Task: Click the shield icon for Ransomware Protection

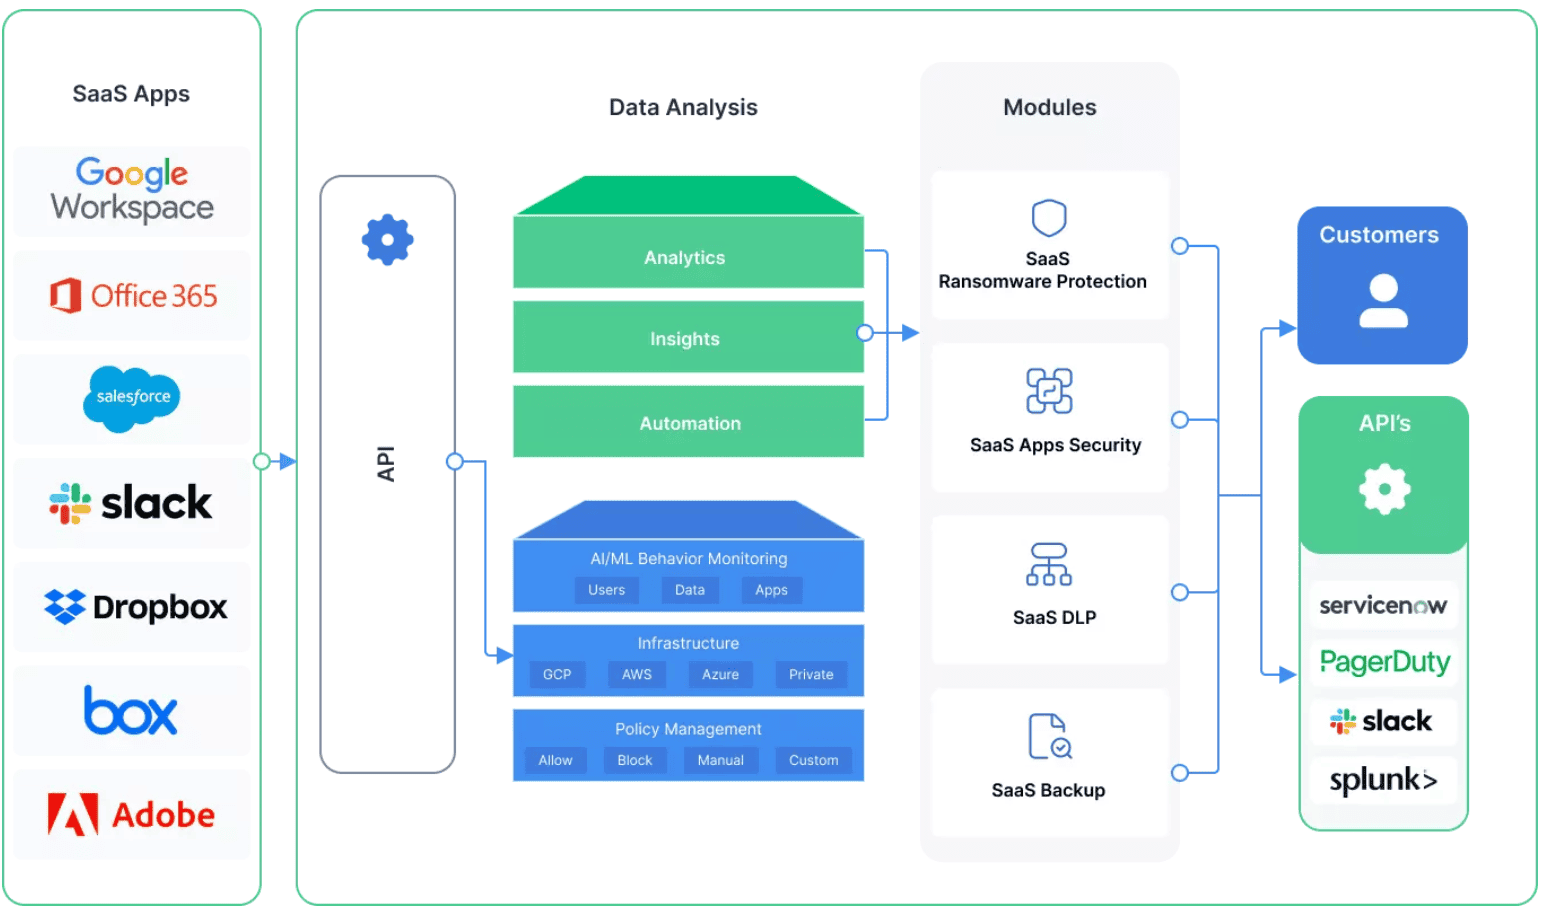Action: click(1049, 218)
